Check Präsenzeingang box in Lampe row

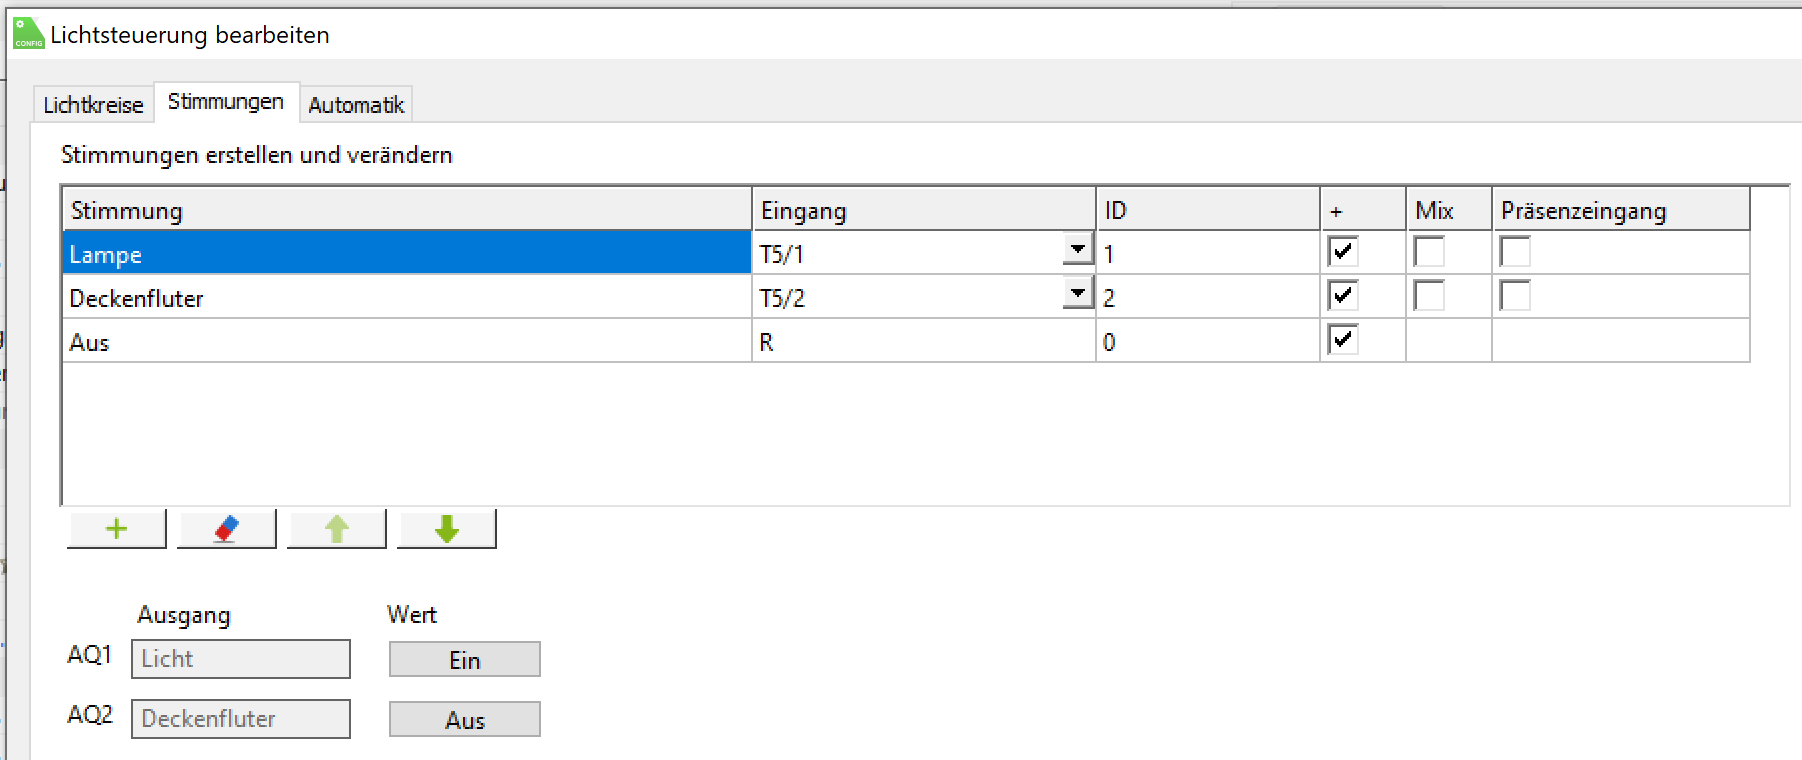point(1515,252)
